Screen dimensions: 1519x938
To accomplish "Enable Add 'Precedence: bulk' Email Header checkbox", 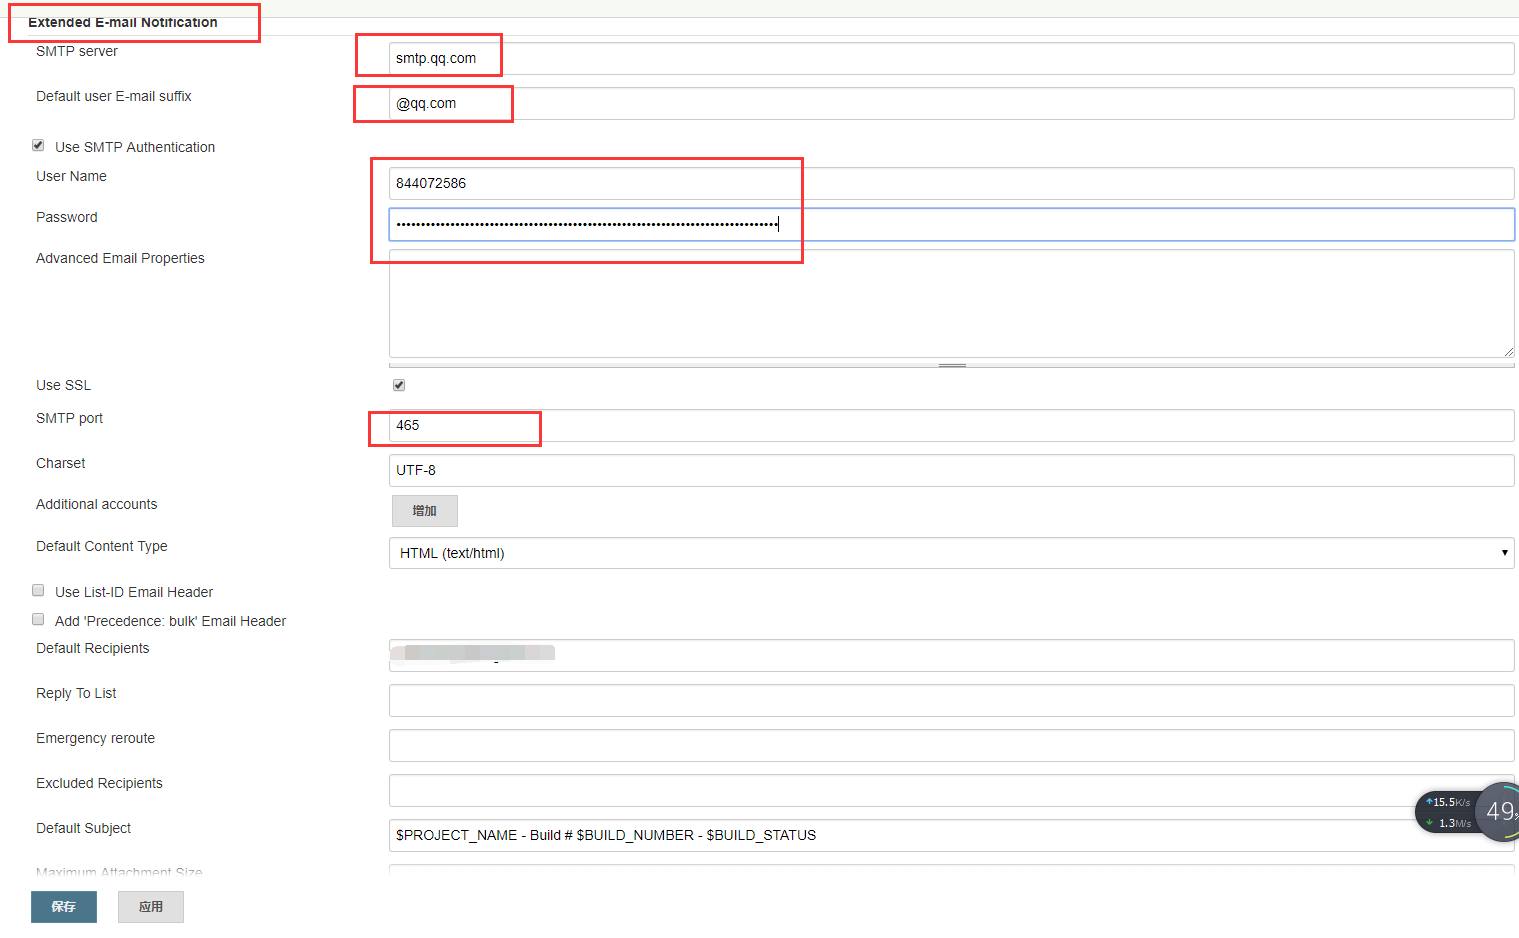I will pyautogui.click(x=38, y=619).
